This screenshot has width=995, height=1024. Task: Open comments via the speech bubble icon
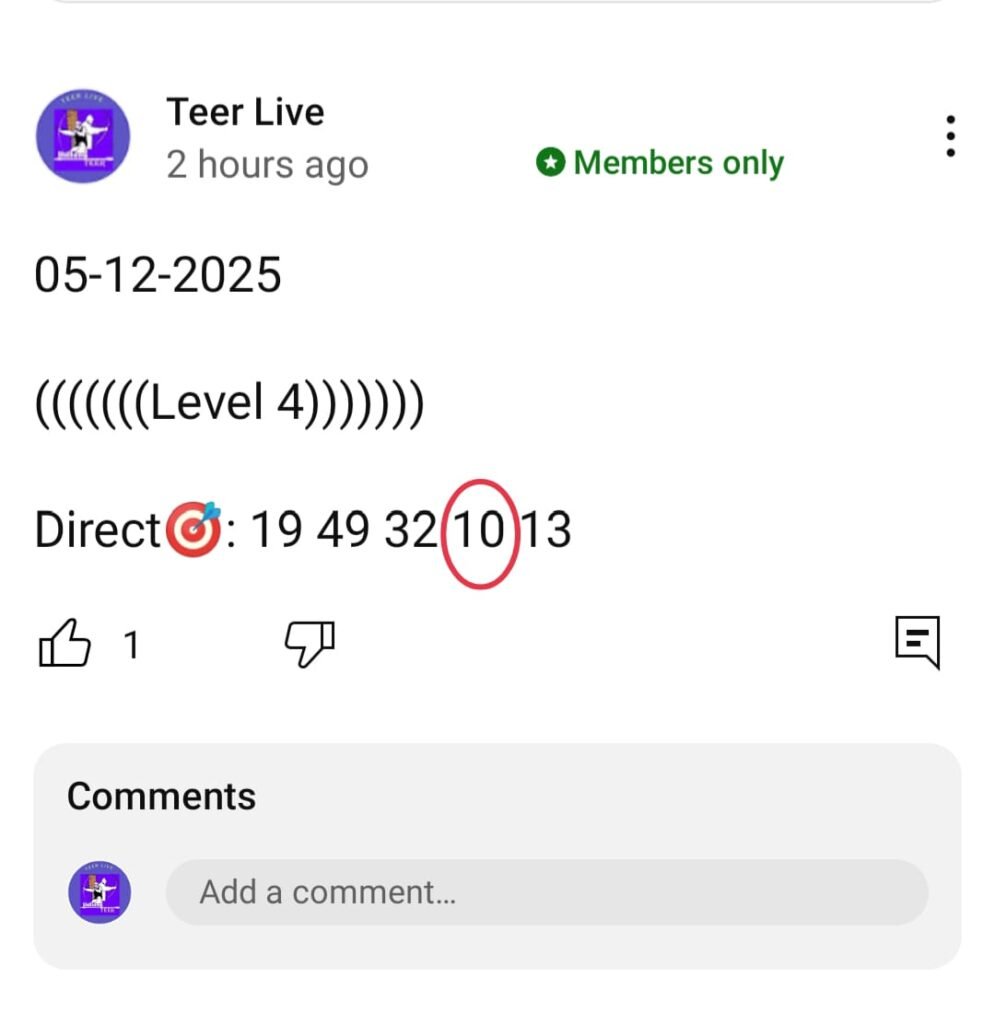tap(917, 641)
